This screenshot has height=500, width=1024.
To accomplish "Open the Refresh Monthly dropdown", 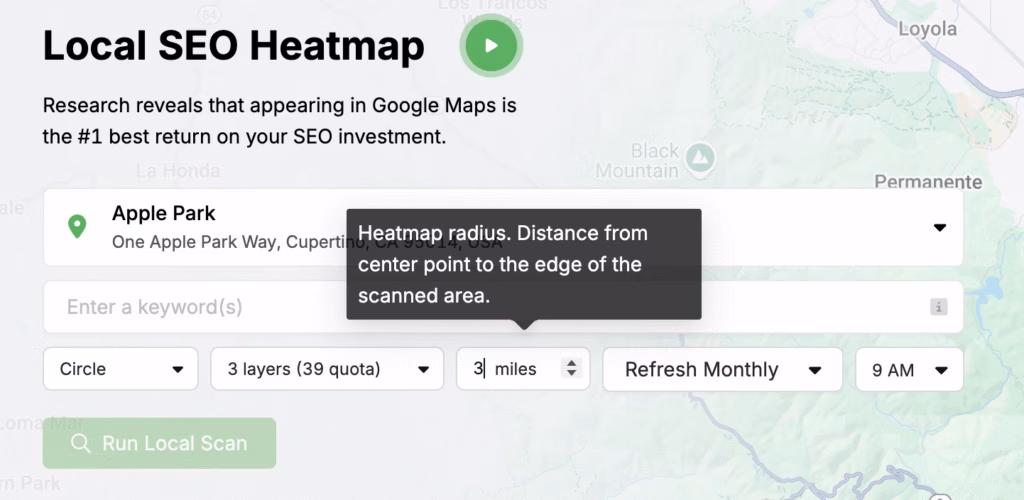I will tap(722, 369).
